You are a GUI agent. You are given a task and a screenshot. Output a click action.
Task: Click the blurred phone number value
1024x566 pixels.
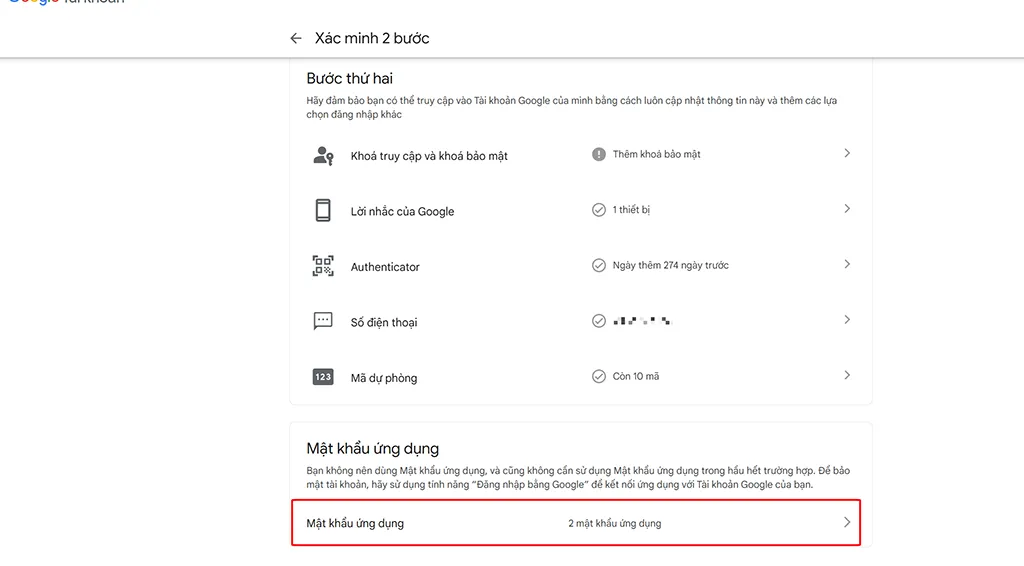643,321
